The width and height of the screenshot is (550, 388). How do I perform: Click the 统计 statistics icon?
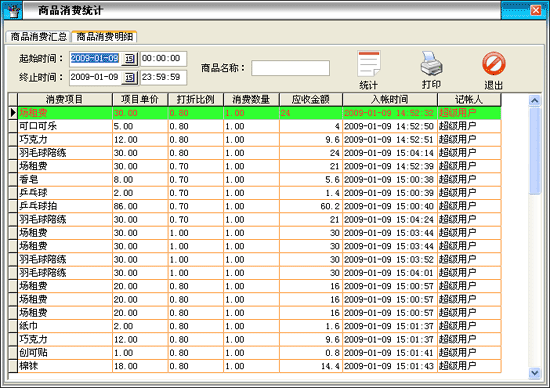(369, 64)
